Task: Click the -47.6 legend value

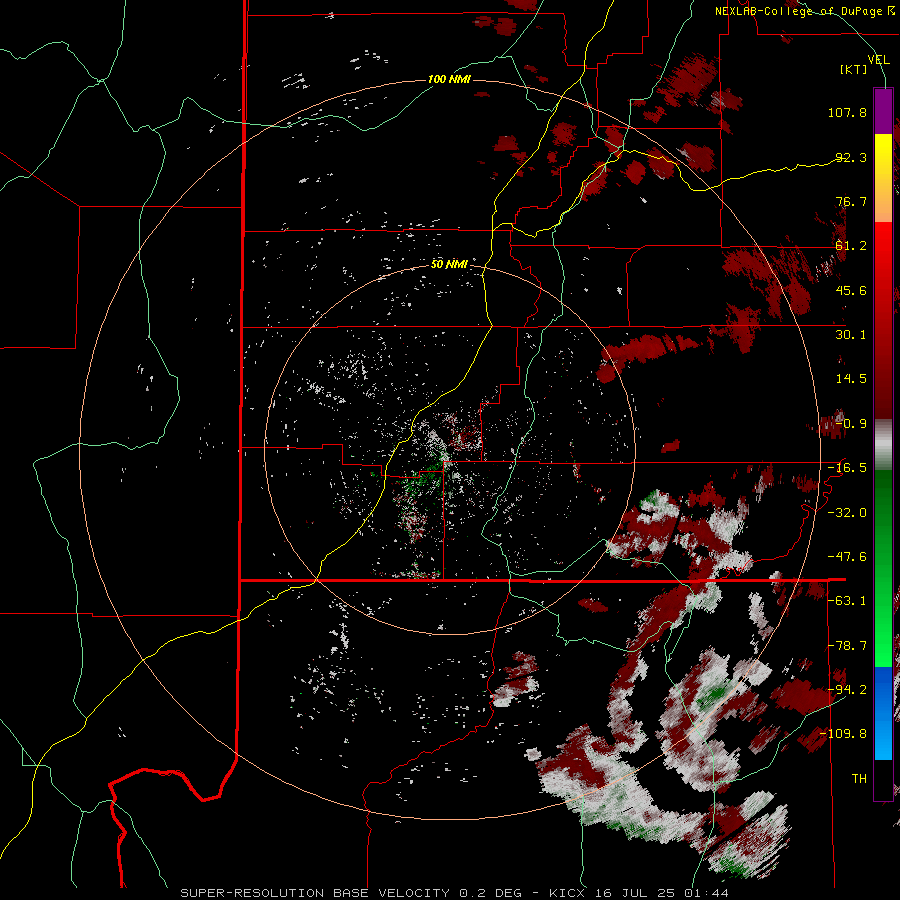Action: coord(847,557)
